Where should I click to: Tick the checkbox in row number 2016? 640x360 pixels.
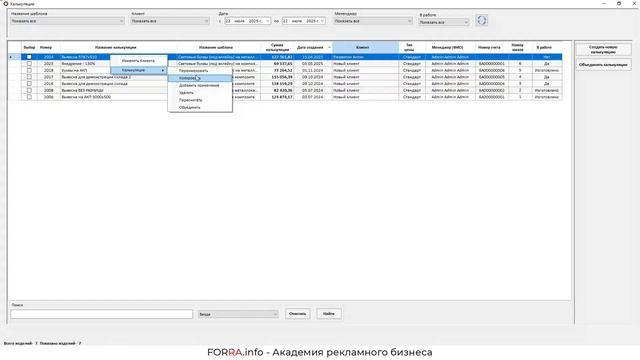click(x=29, y=84)
